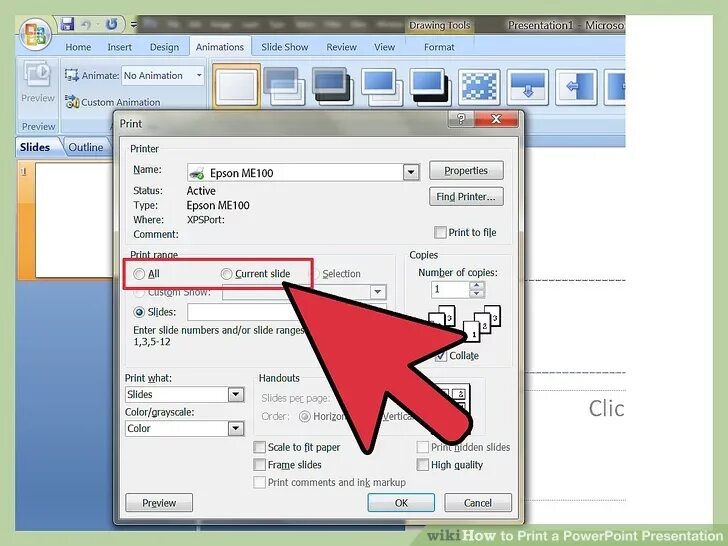Switch to the Outline pane tab
Image resolution: width=728 pixels, height=546 pixels.
(86, 147)
